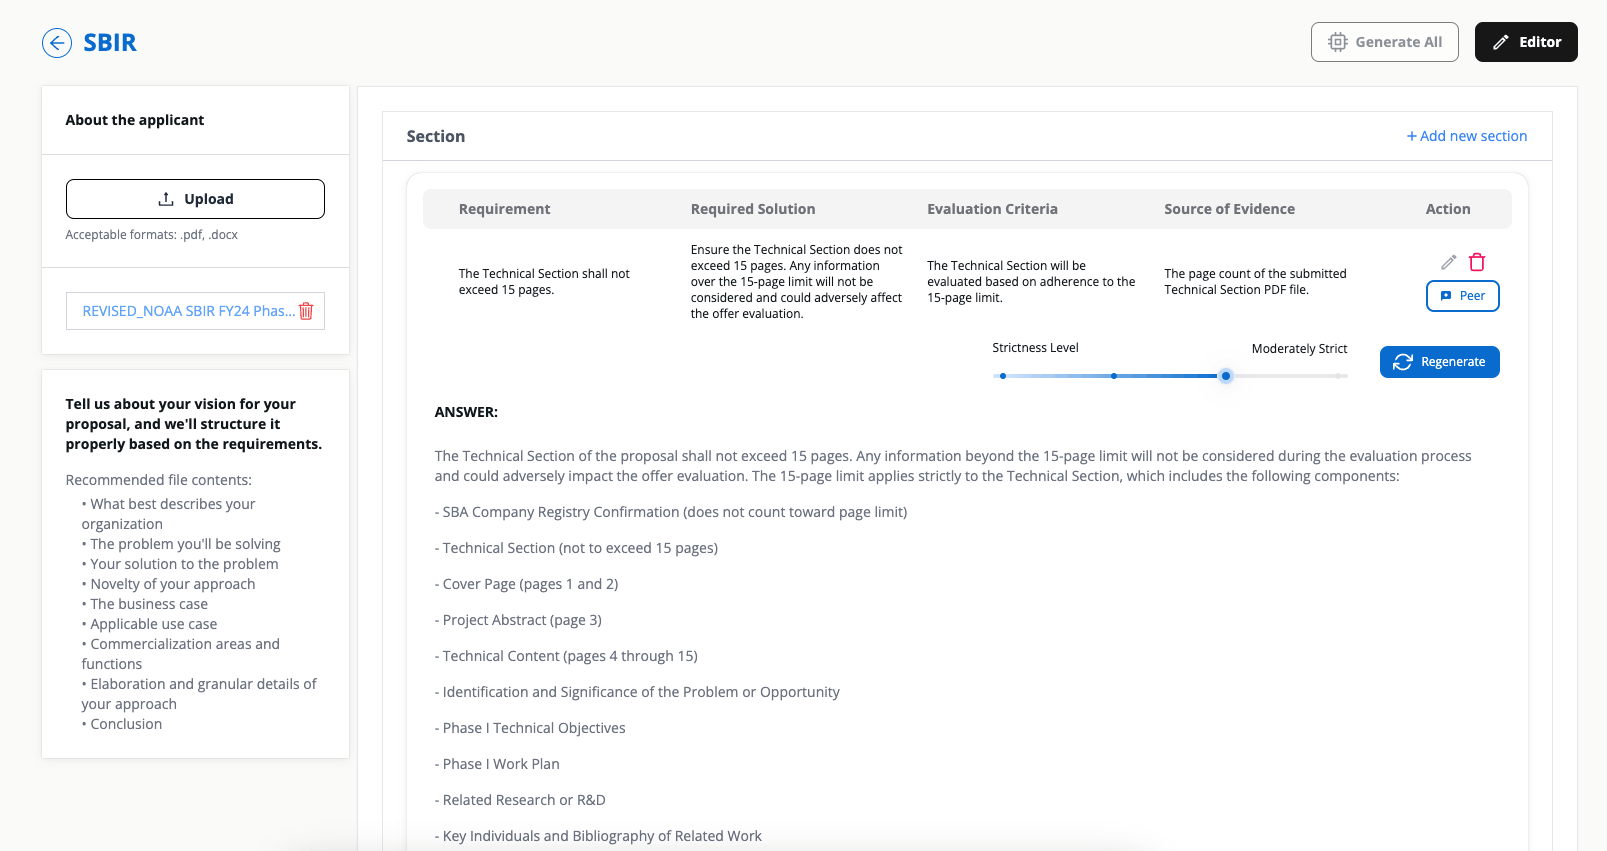Set strictness slider to the strictest stop
This screenshot has height=851, width=1607.
(1338, 376)
